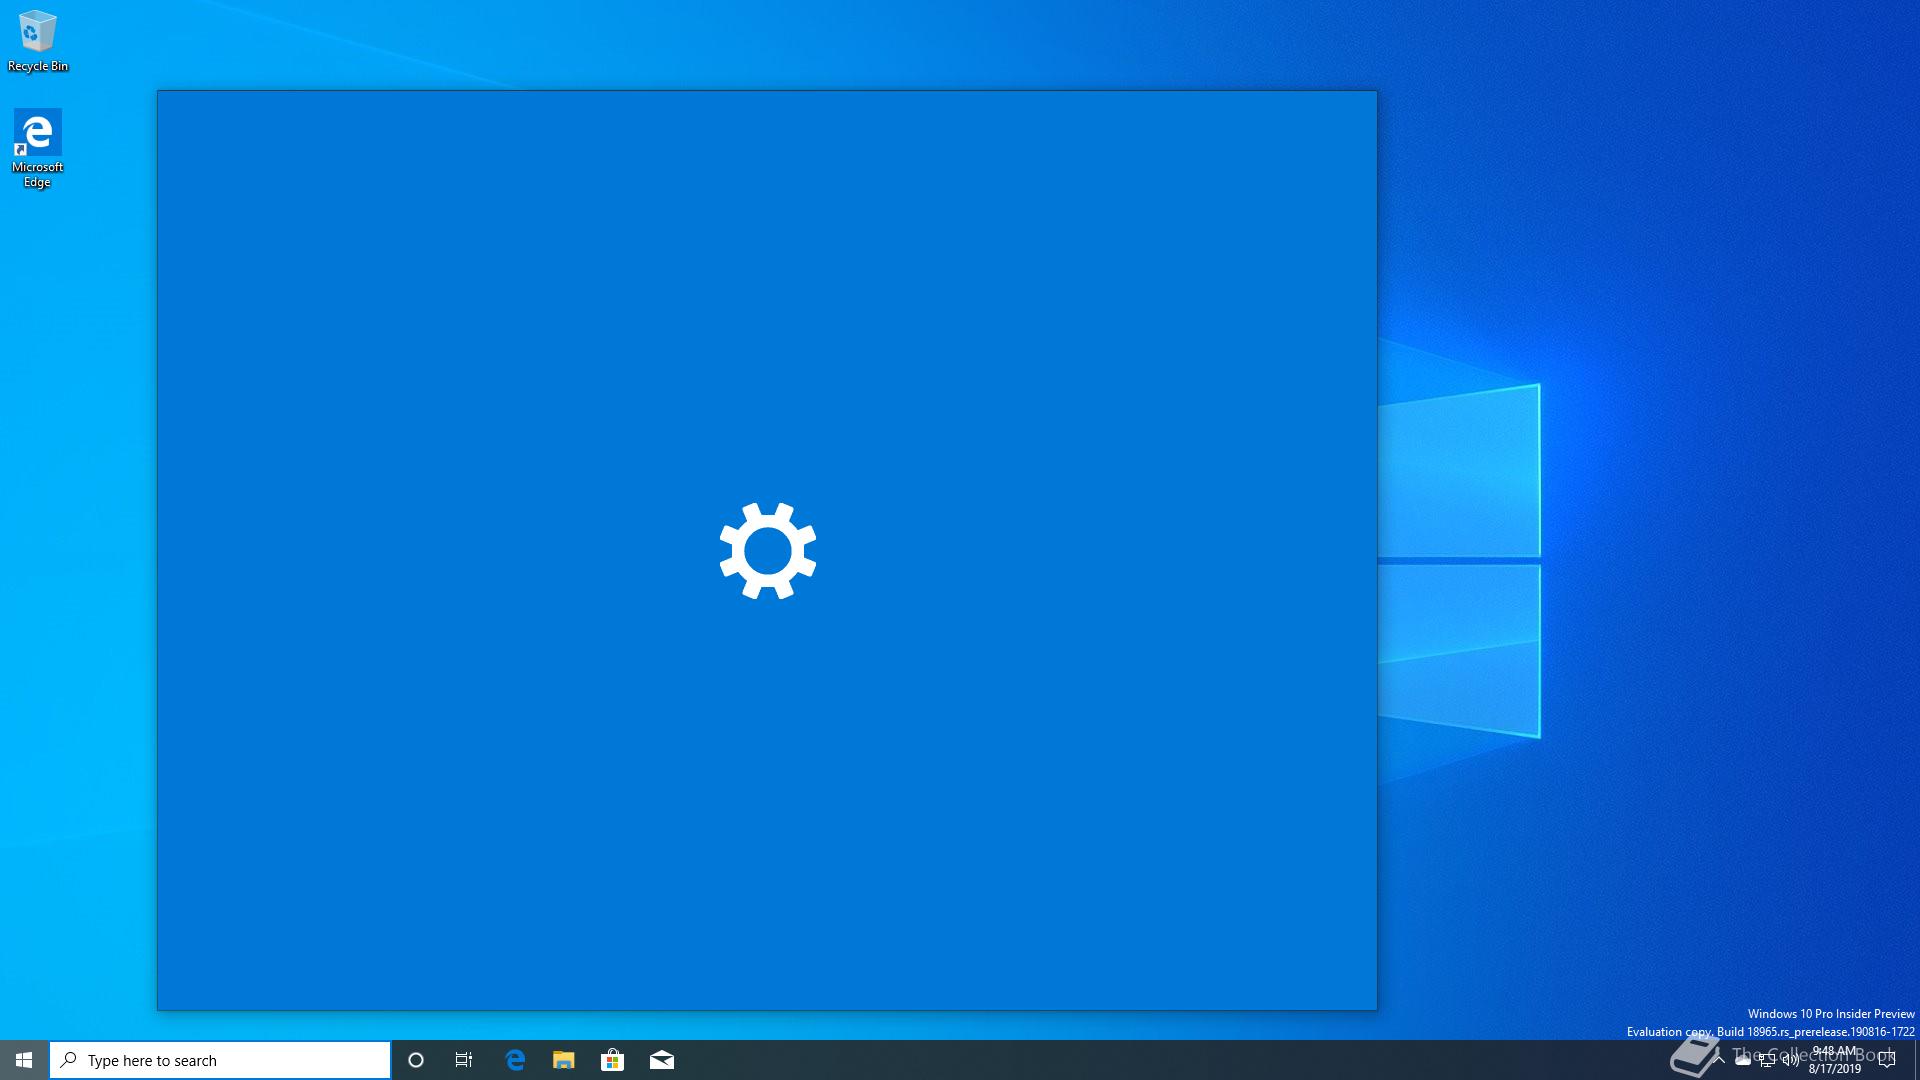Expand the hidden system tray icons chevron
Viewport: 1920px width, 1080px height.
point(1719,1060)
